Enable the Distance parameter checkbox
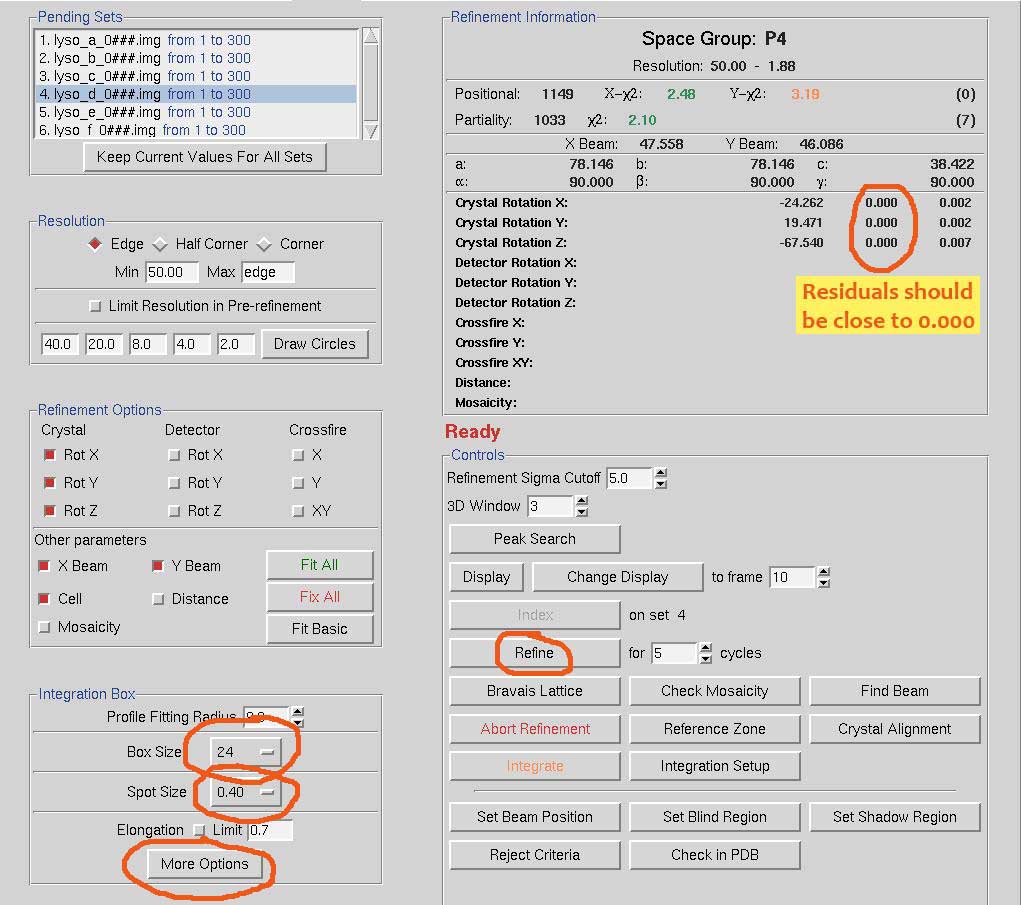Screen dimensions: 1021x905 click(158, 599)
